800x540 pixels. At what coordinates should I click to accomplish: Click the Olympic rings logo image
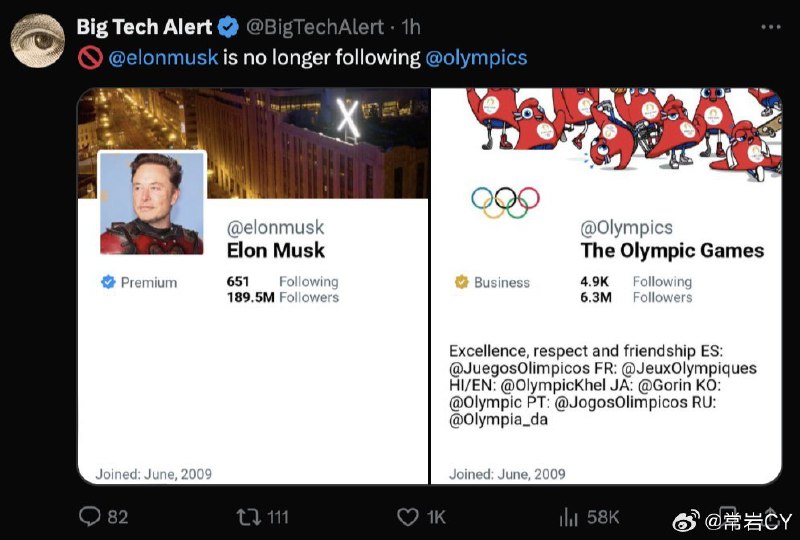pyautogui.click(x=505, y=202)
